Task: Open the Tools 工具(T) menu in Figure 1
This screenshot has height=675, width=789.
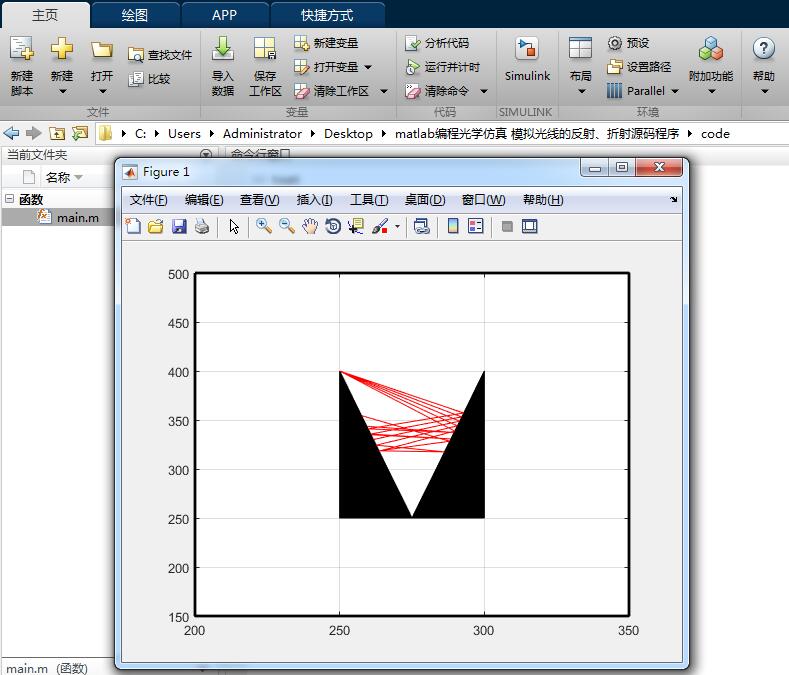Action: pyautogui.click(x=369, y=200)
